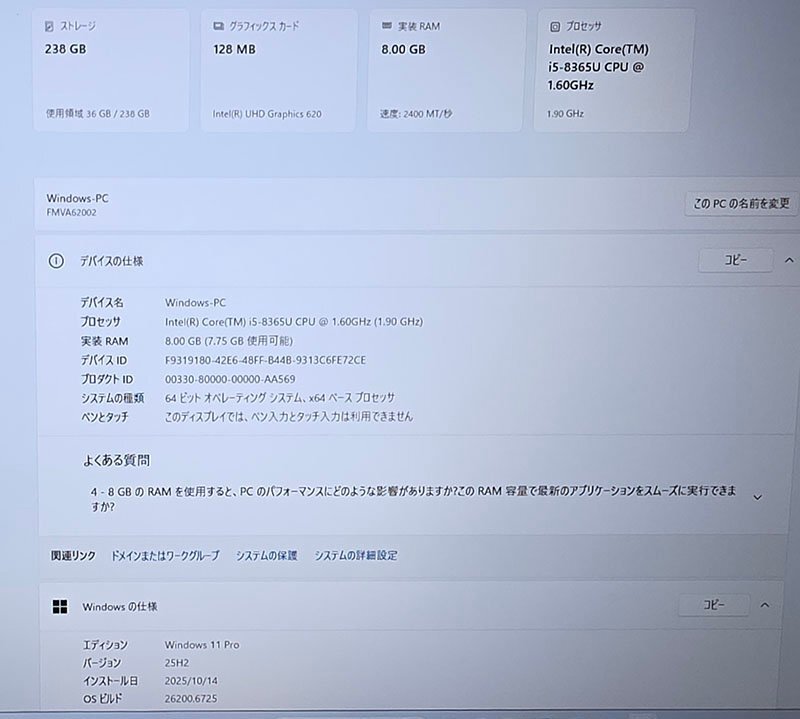Open the 238 GB storage card
800x719 pixels.
(x=111, y=71)
